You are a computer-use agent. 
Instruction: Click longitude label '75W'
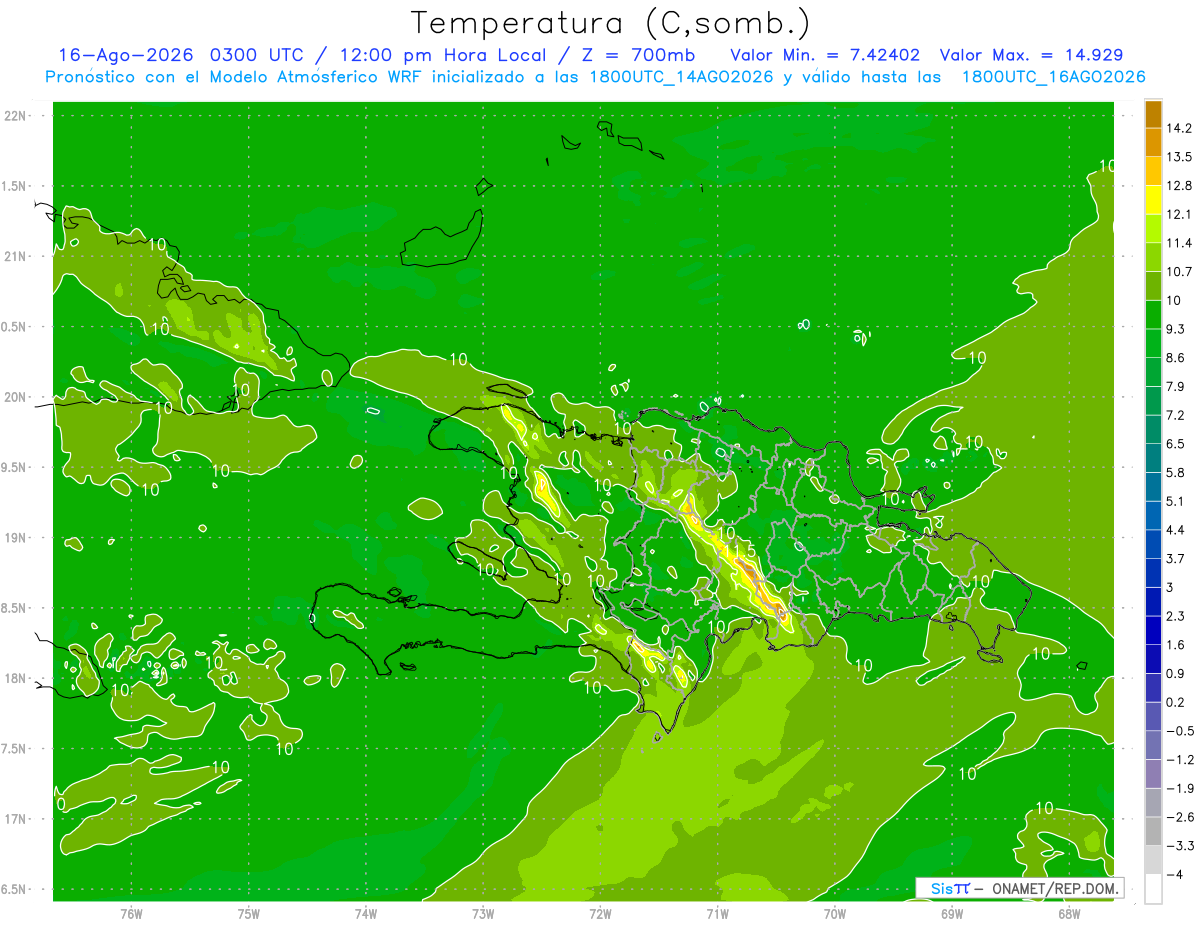[248, 913]
